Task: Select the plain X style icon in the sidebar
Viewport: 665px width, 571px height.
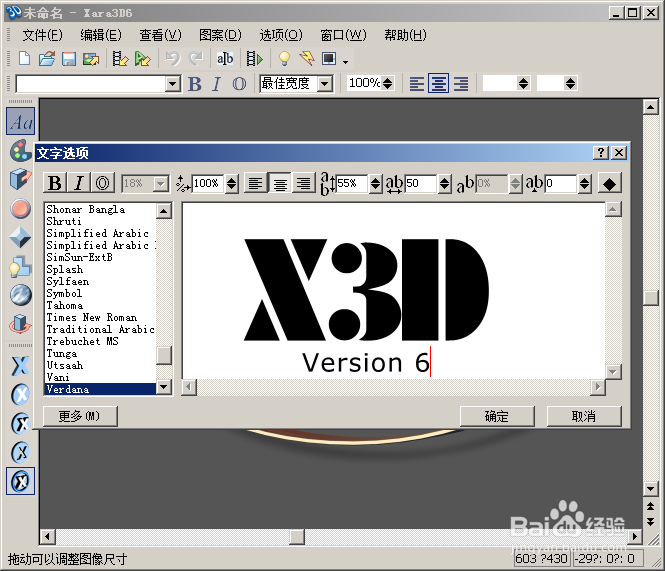Action: 20,366
